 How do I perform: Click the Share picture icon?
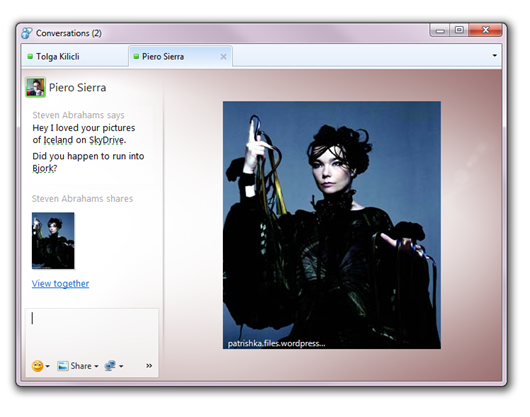point(63,366)
